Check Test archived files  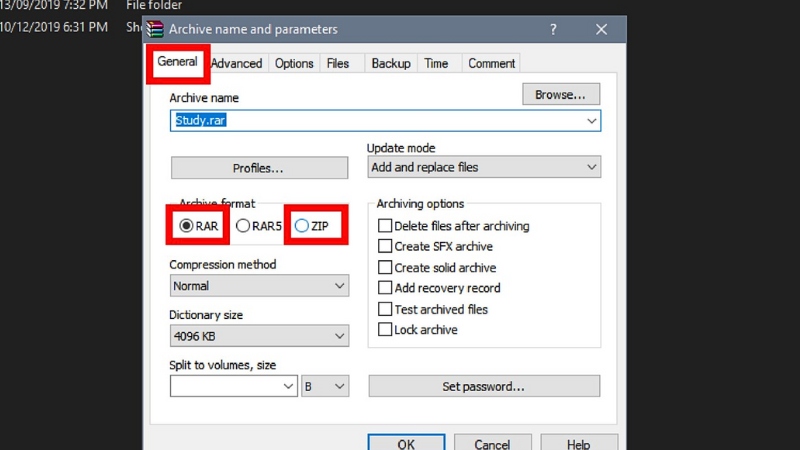(x=433, y=309)
